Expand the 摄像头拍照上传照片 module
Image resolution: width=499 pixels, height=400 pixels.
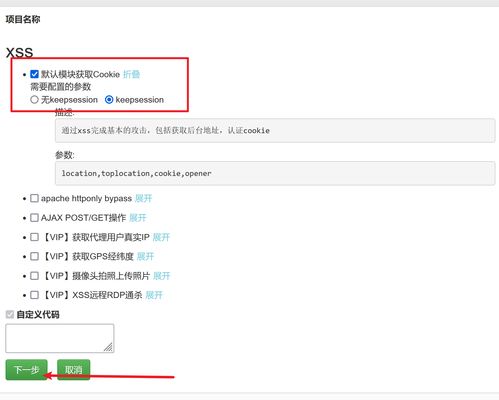(162, 276)
